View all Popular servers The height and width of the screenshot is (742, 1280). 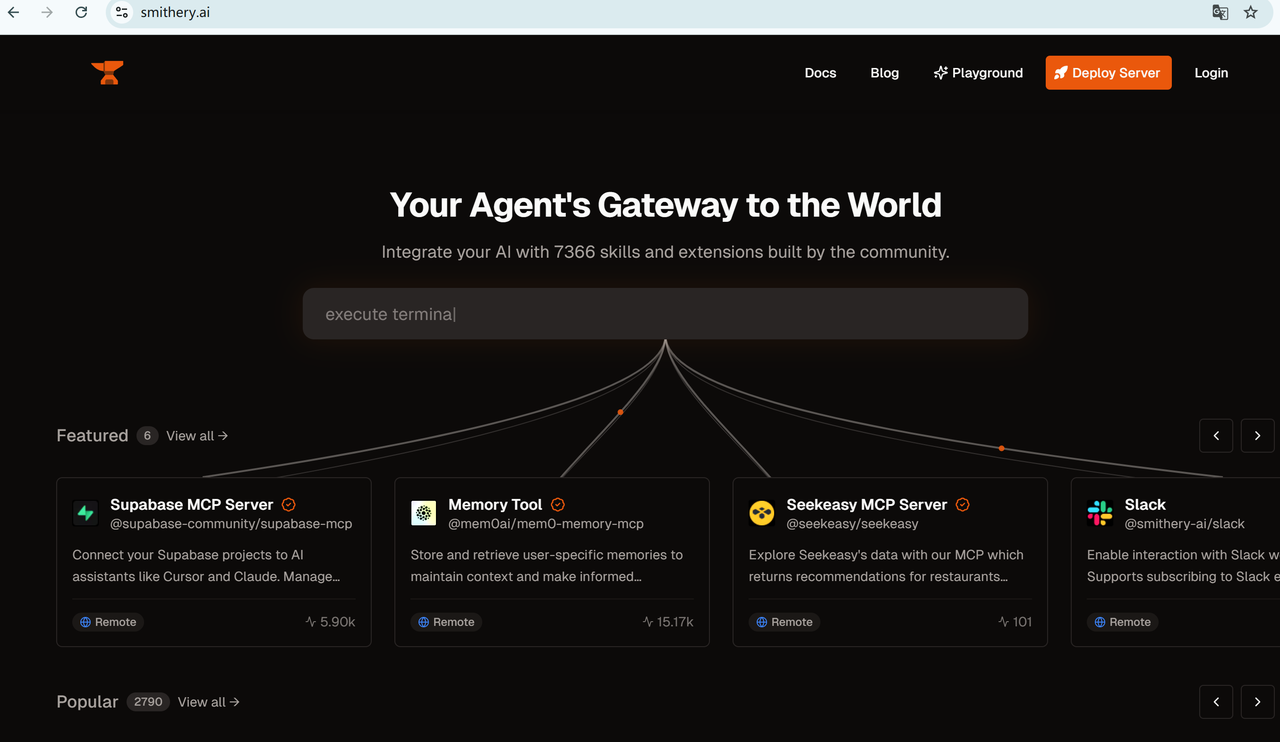(209, 702)
